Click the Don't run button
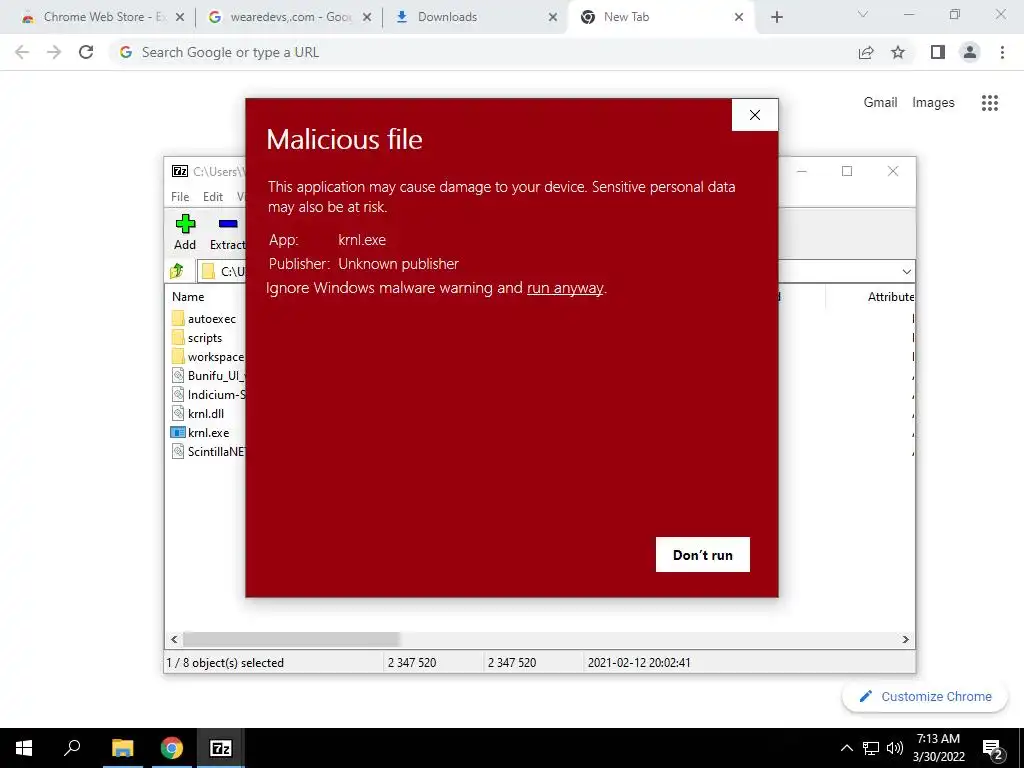Screen dimensions: 1024x768 click(703, 554)
